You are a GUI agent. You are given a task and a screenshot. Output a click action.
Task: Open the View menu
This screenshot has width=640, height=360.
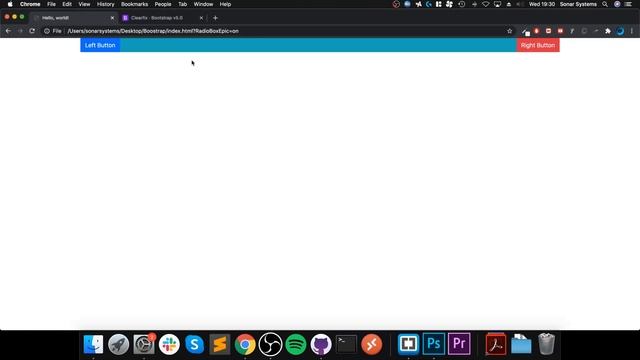pos(84,4)
